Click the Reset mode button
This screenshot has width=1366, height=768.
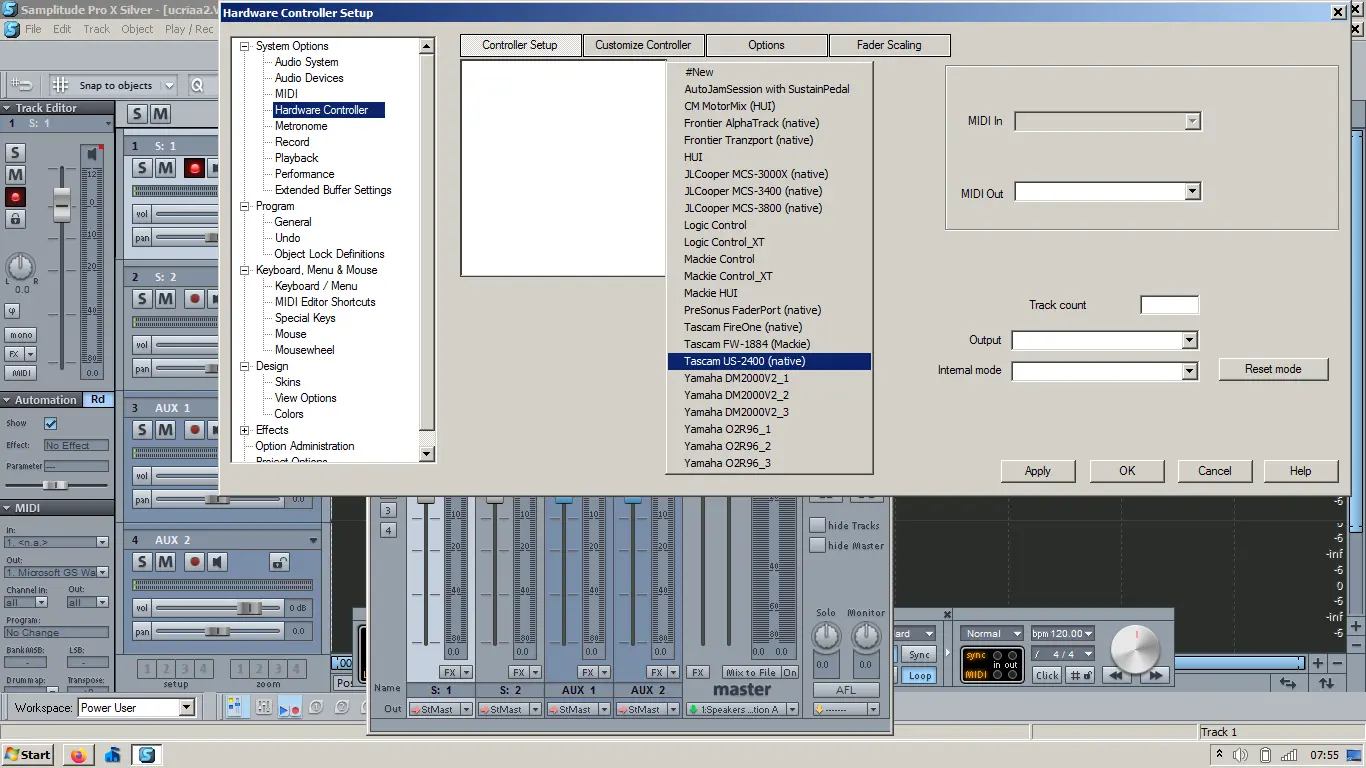tap(1272, 369)
